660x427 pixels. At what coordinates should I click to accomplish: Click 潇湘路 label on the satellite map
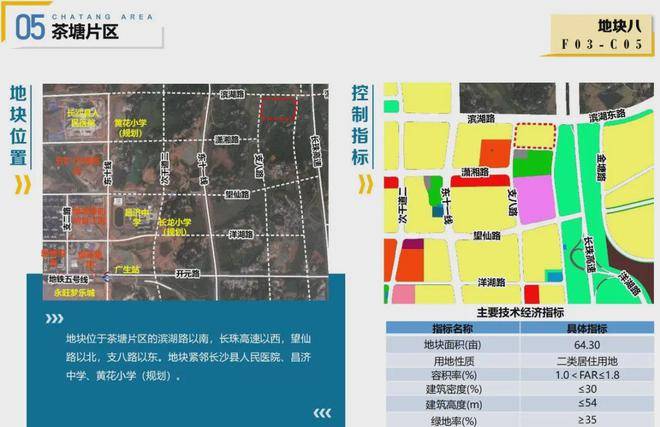227,139
